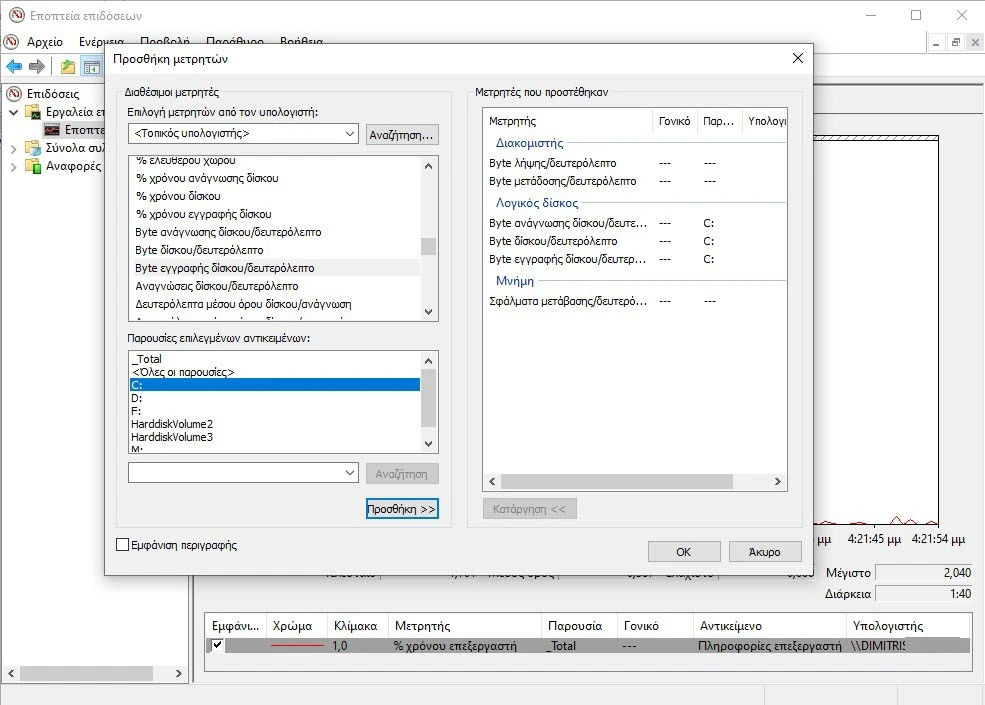Collapse the Εργαλεία tree branch
Screen dimensions: 985x705
click(12, 111)
